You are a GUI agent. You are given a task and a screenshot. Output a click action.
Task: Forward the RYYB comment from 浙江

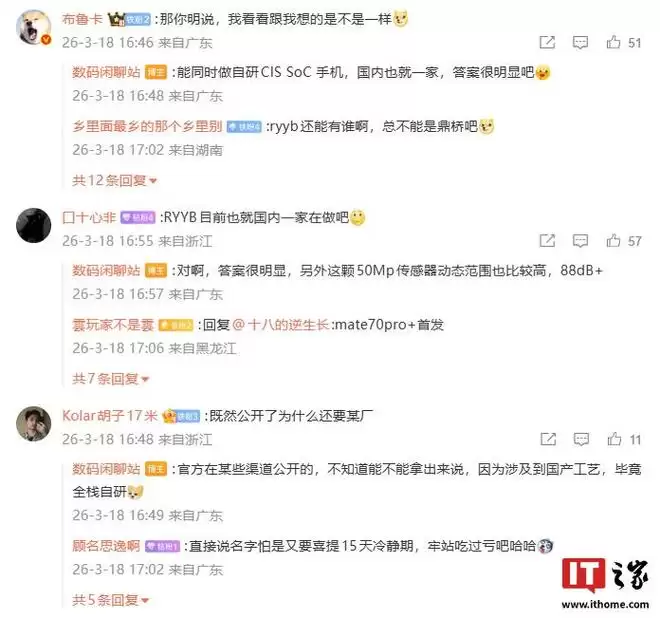547,240
